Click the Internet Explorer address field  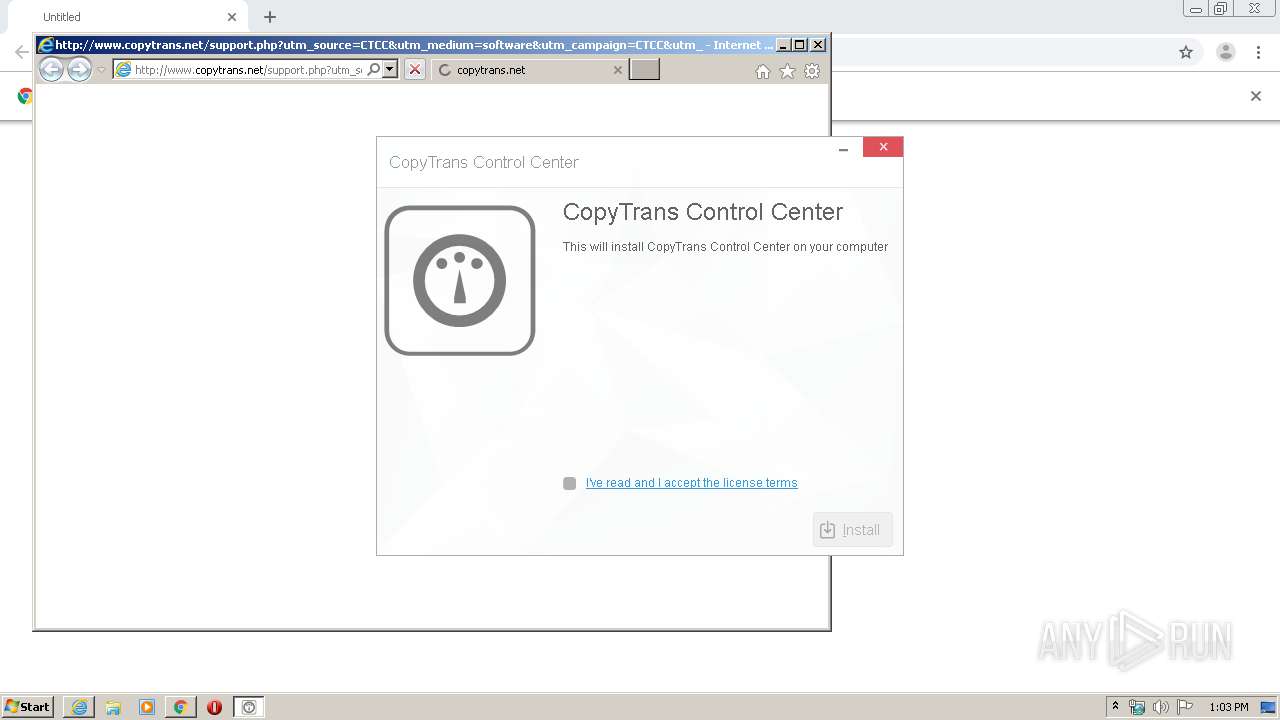pyautogui.click(x=248, y=70)
